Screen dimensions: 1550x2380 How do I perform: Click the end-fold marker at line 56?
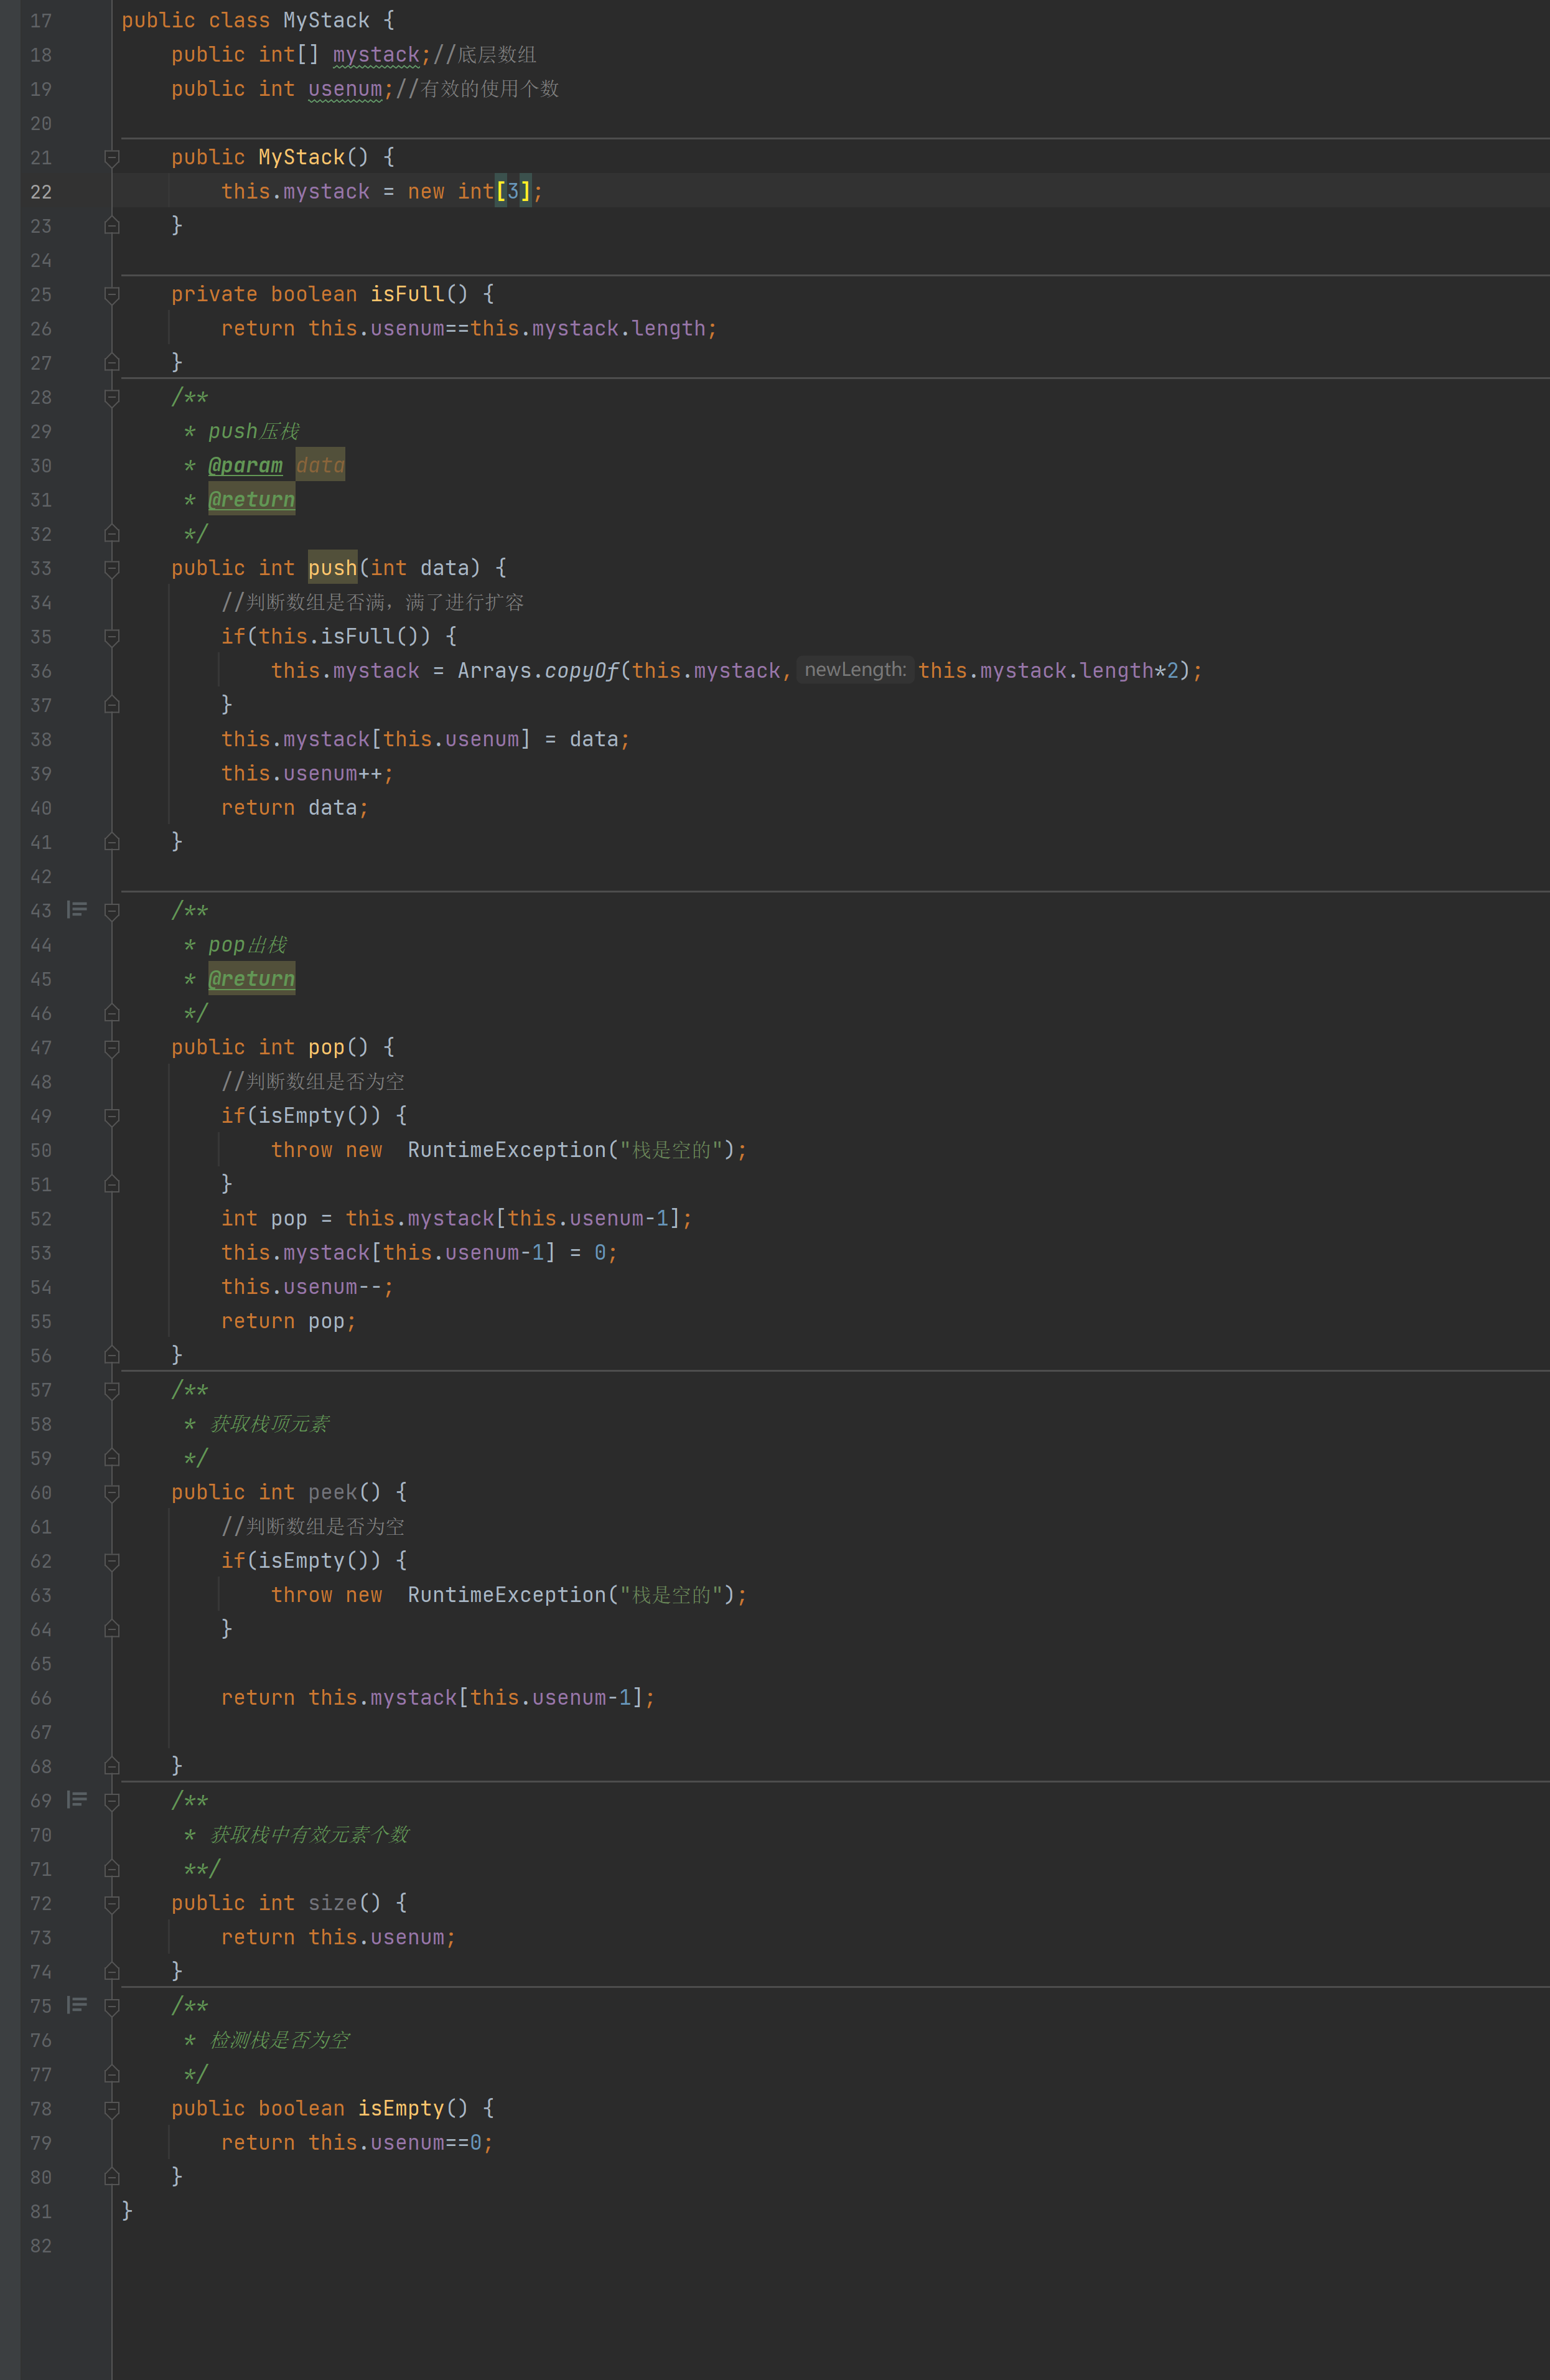(112, 1355)
